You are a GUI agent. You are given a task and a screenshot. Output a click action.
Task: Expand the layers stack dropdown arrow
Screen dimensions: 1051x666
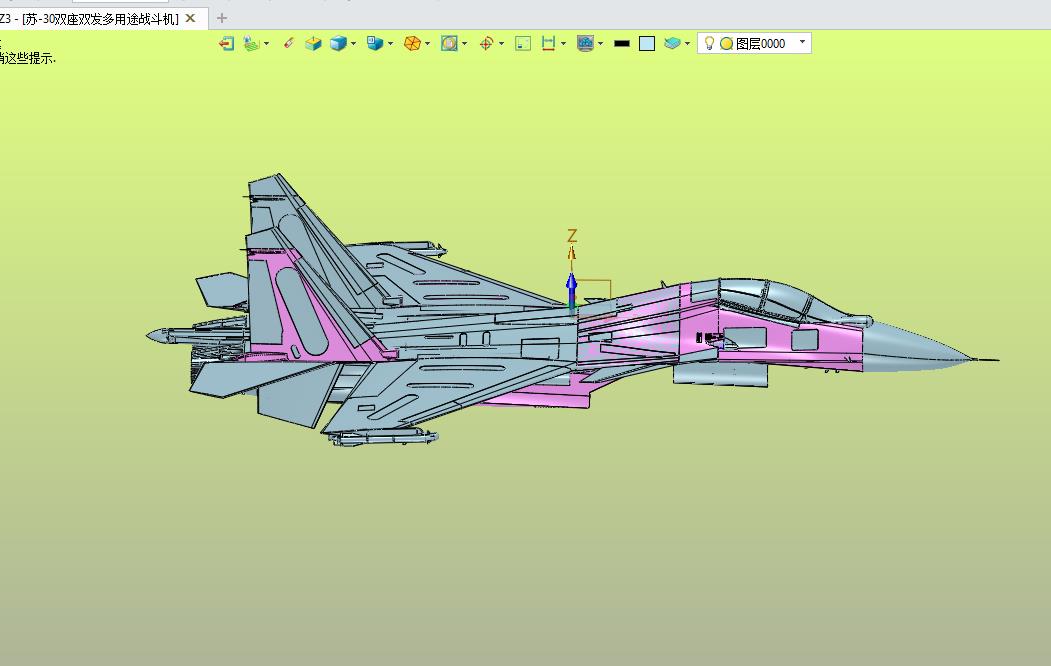(x=687, y=44)
